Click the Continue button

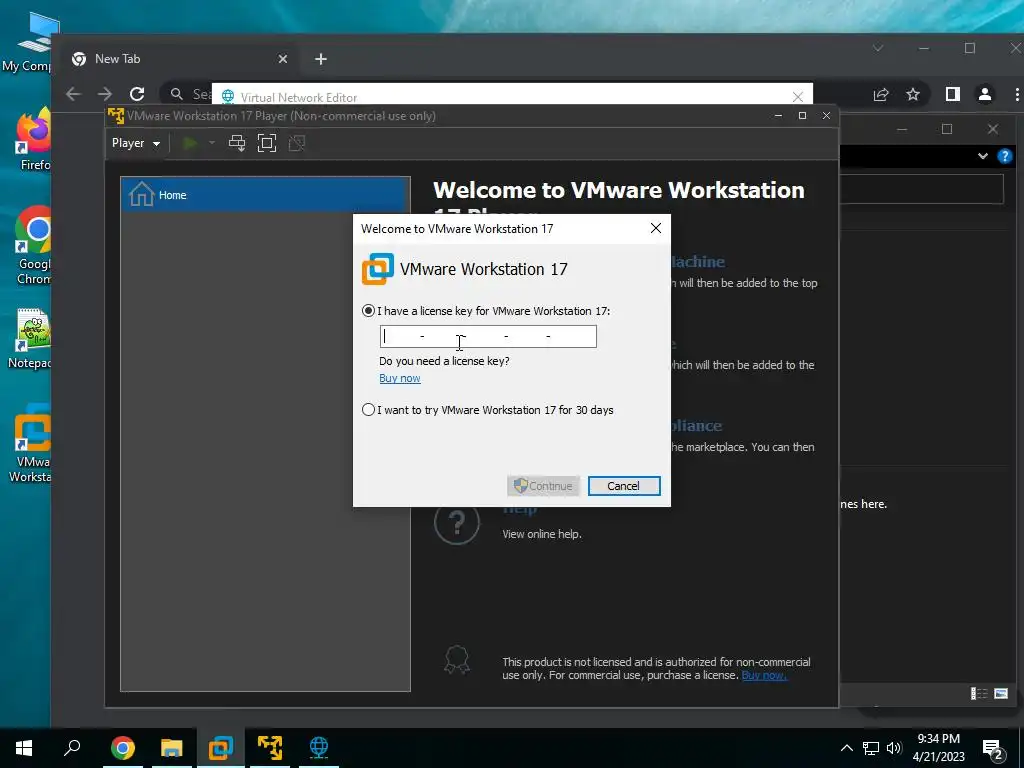[x=543, y=486]
